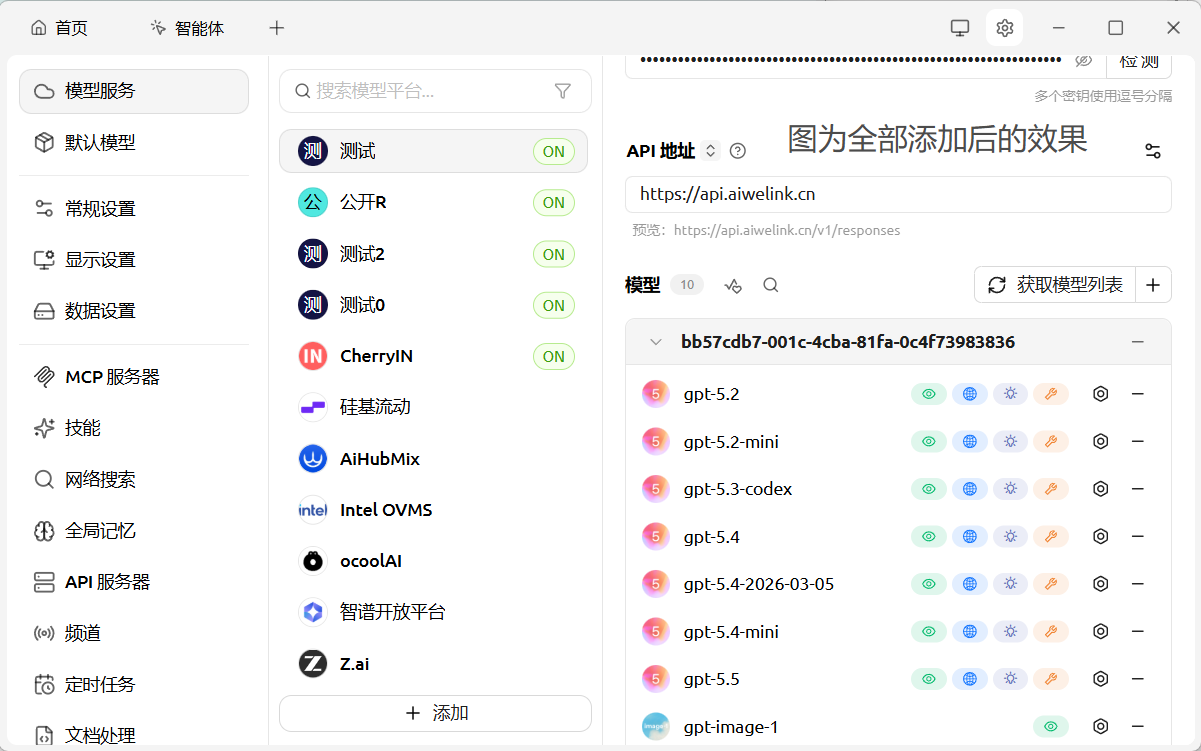Toggle the CherryIN provider ON switch
The width and height of the screenshot is (1201, 751).
point(553,356)
